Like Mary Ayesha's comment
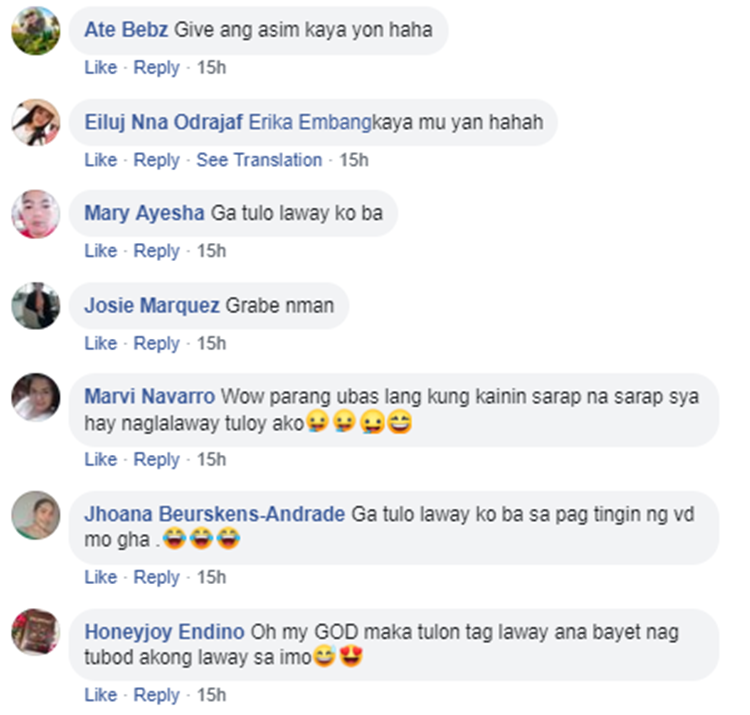This screenshot has height=715, width=750. tap(100, 251)
